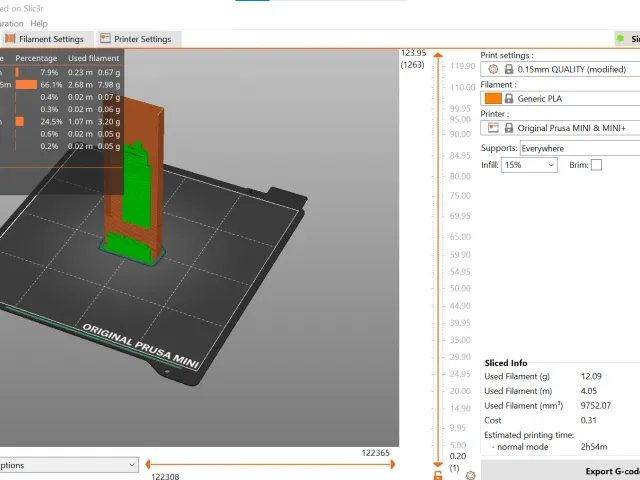Click the normal mode time 2h54m
Image resolution: width=640 pixels, height=480 pixels.
click(594, 447)
